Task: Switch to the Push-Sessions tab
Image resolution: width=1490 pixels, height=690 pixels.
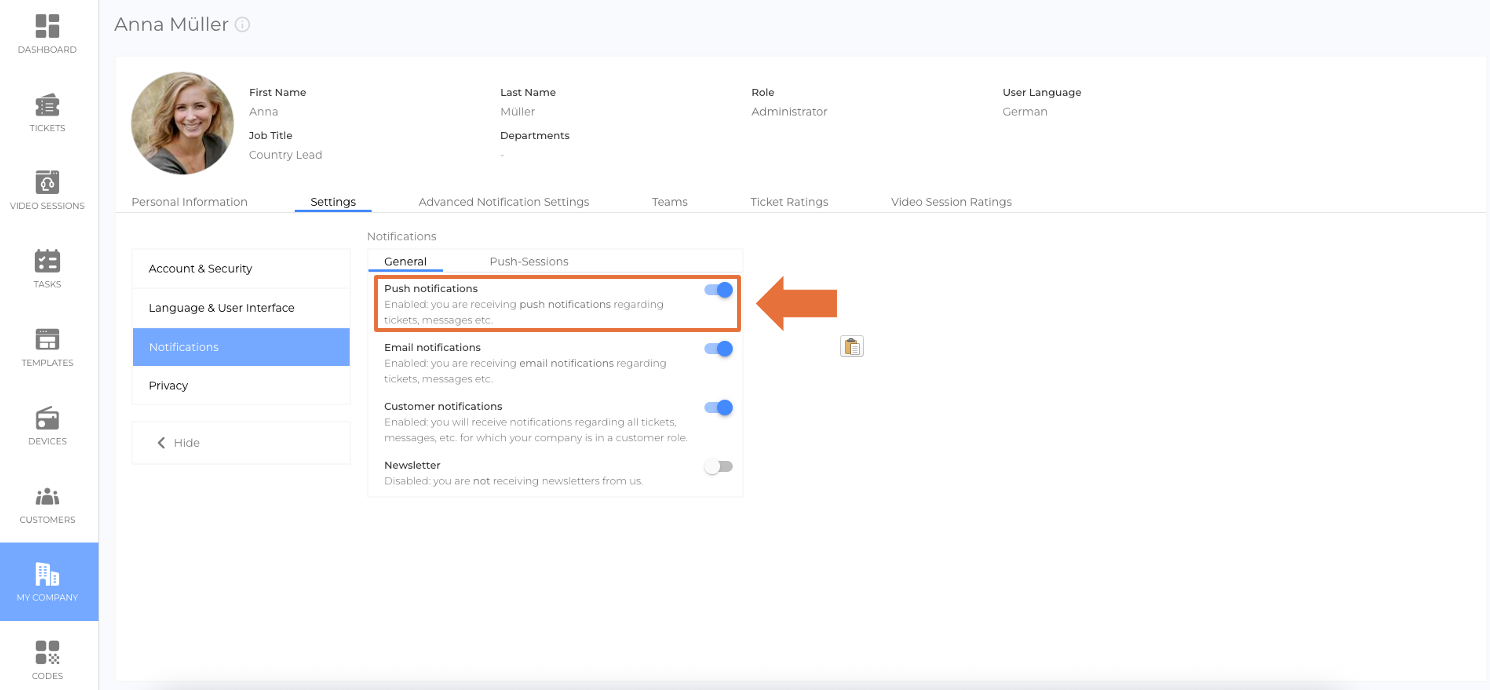Action: (528, 262)
